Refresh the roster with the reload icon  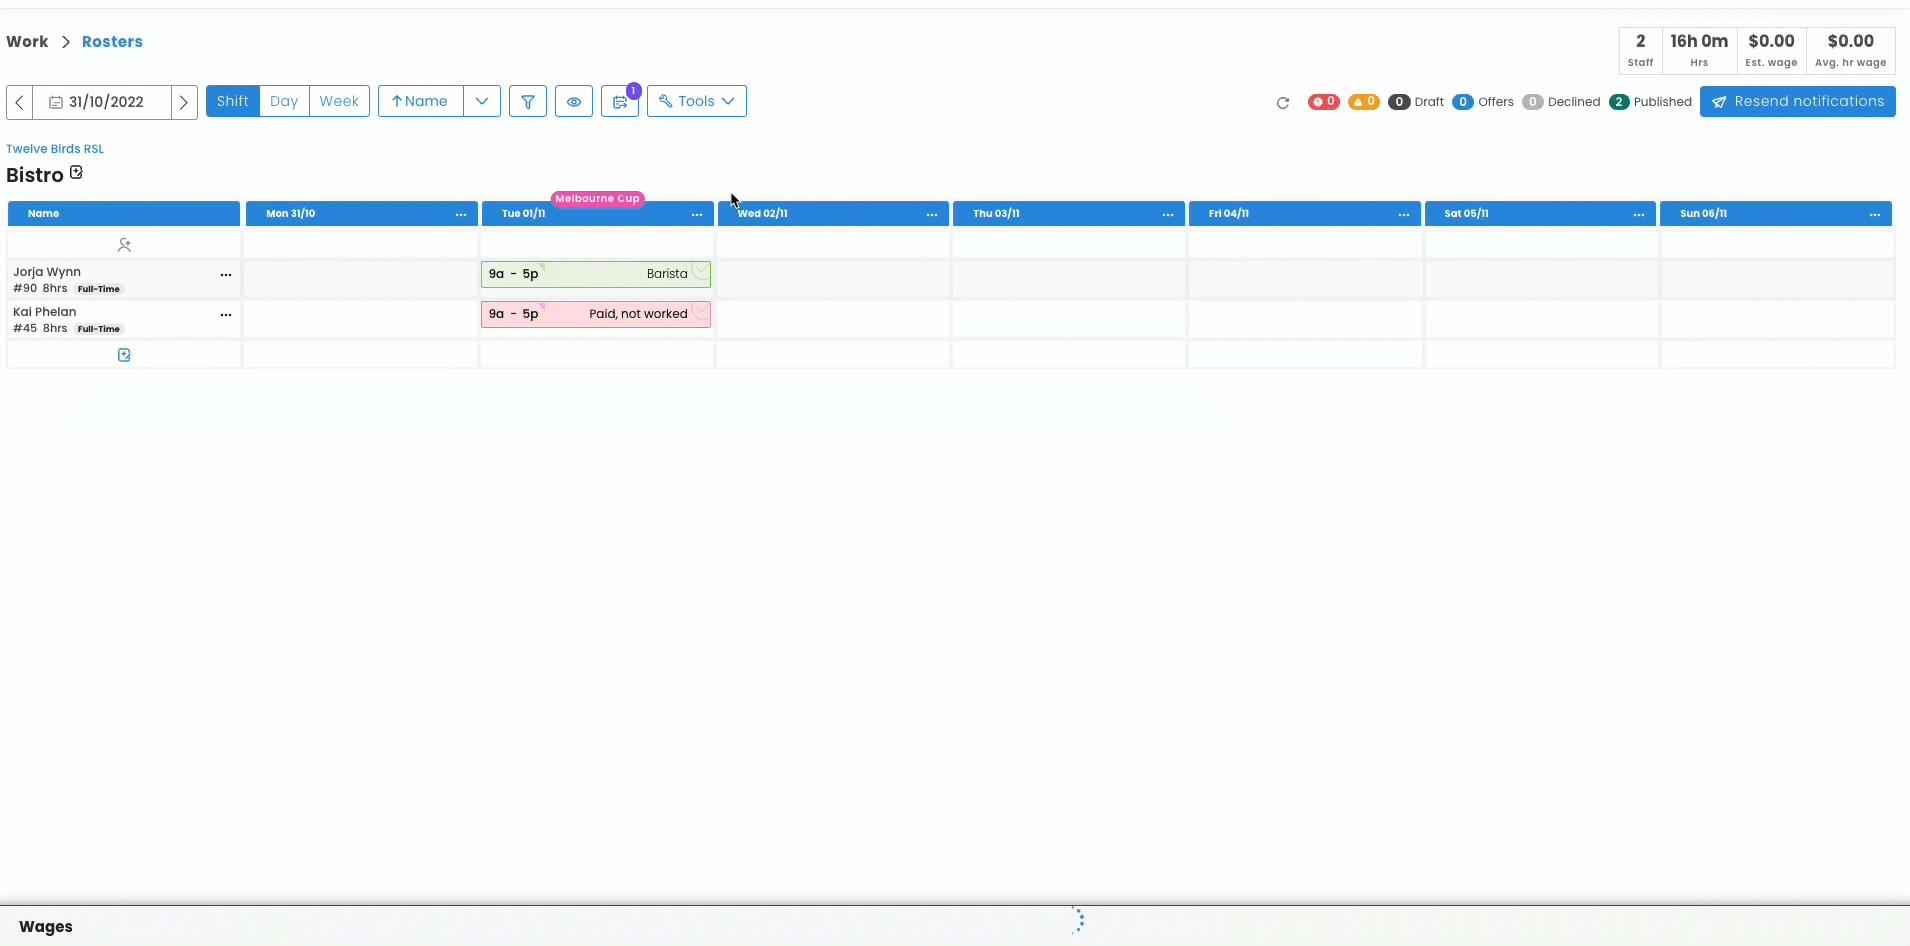point(1283,103)
